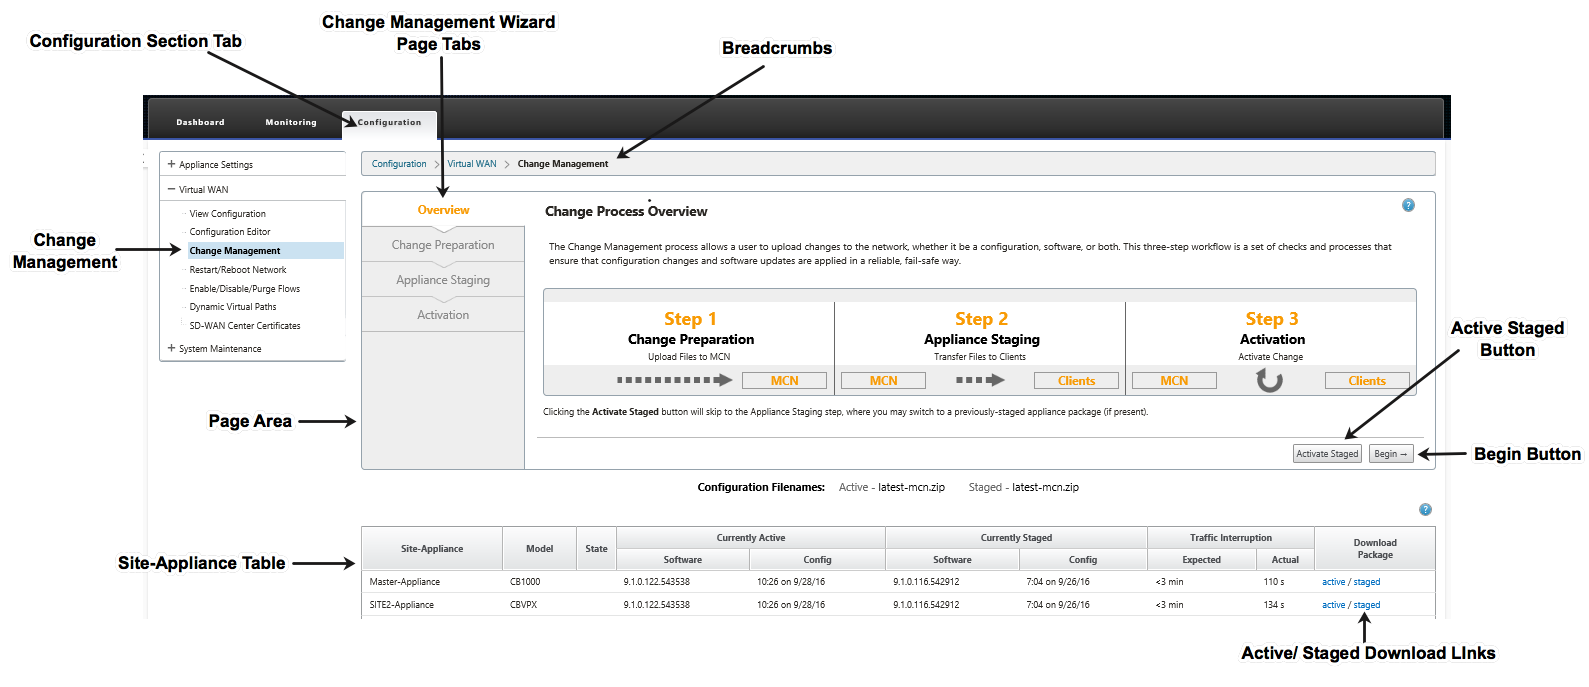This screenshot has width=1589, height=687.
Task: Click the circular activation arrow icon in Step 3
Action: [1270, 380]
